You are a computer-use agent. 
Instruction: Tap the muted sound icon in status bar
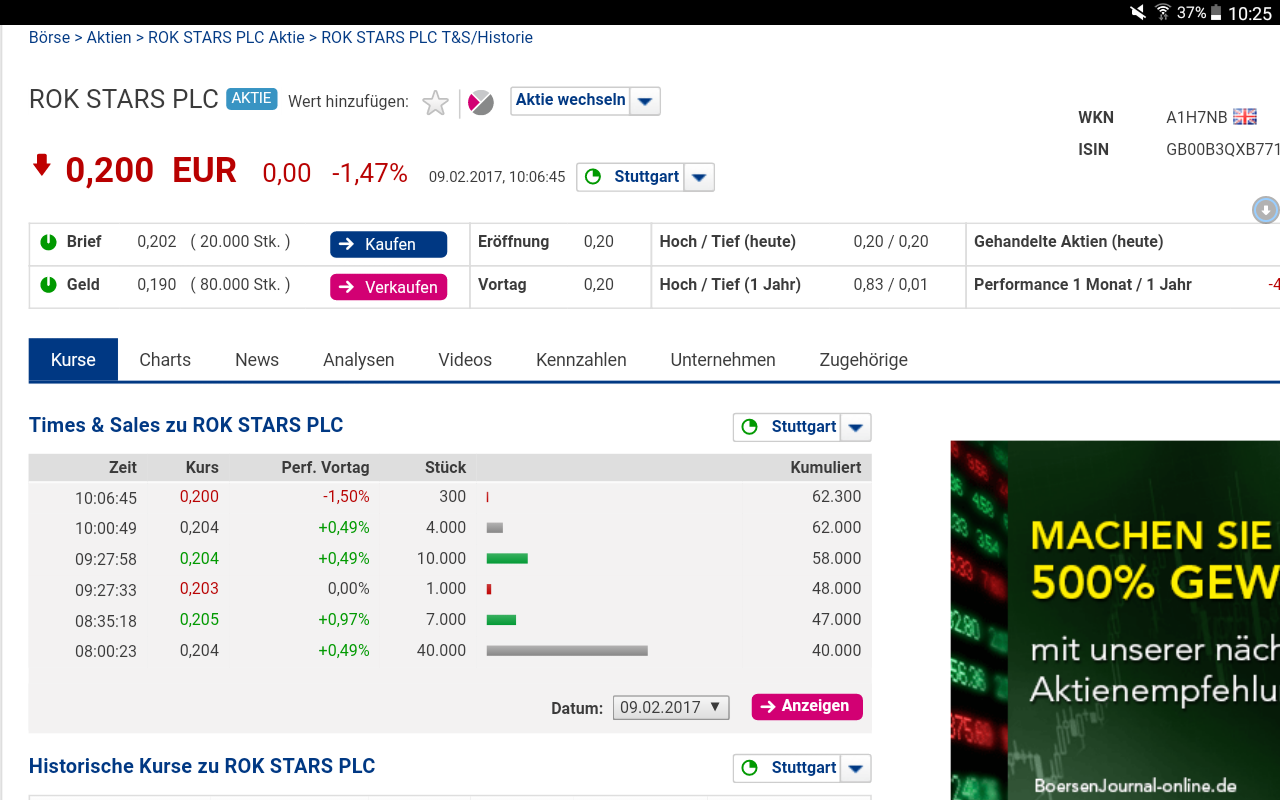click(1138, 12)
